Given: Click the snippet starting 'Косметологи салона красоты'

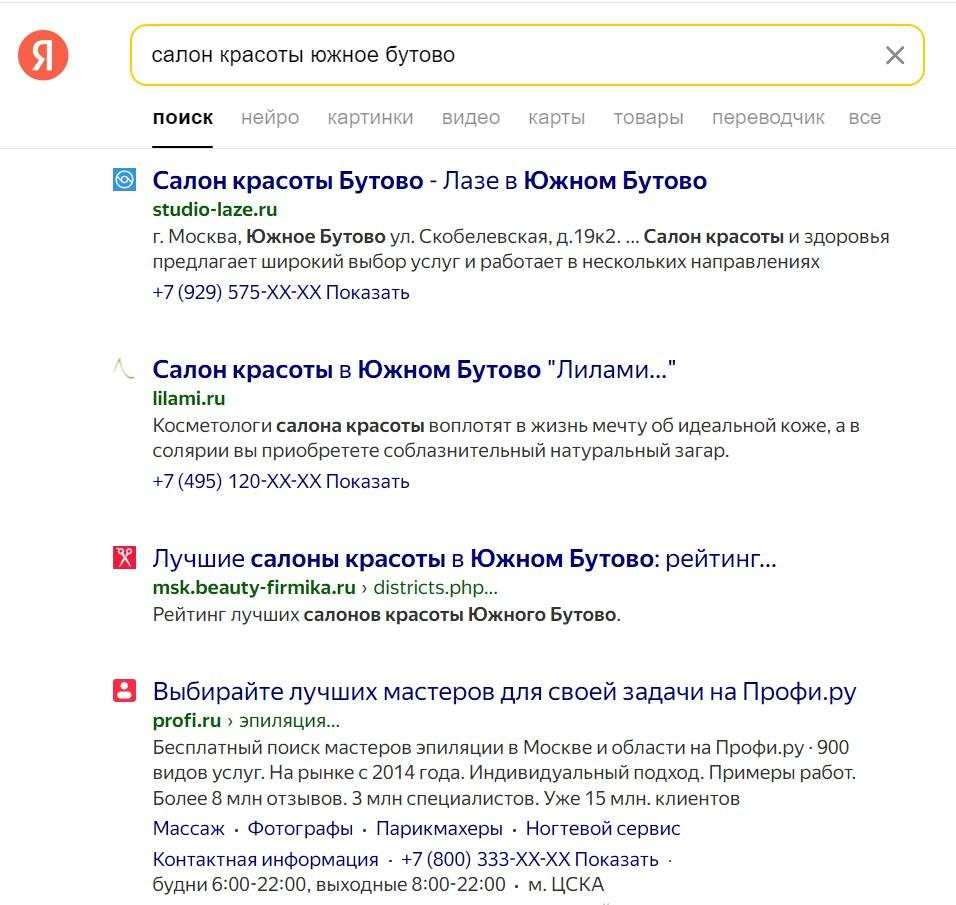Looking at the screenshot, I should pyautogui.click(x=506, y=438).
